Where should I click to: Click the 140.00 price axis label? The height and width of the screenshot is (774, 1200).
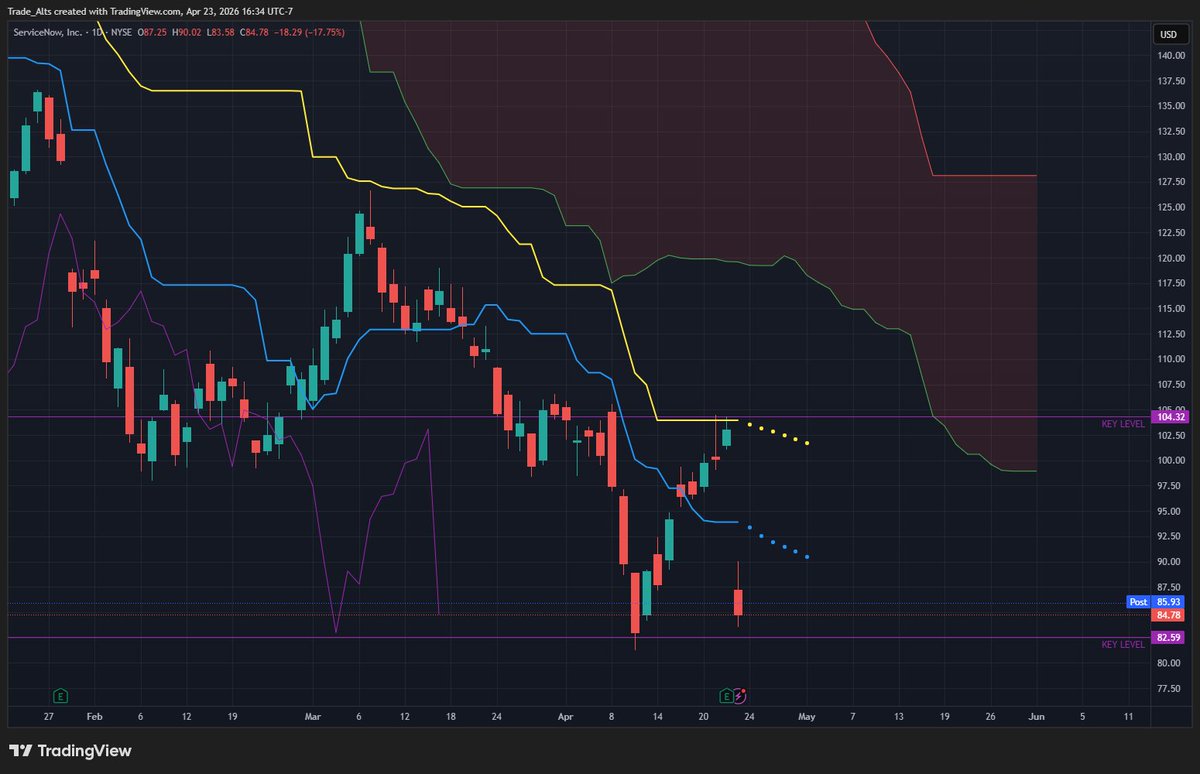tap(1172, 56)
